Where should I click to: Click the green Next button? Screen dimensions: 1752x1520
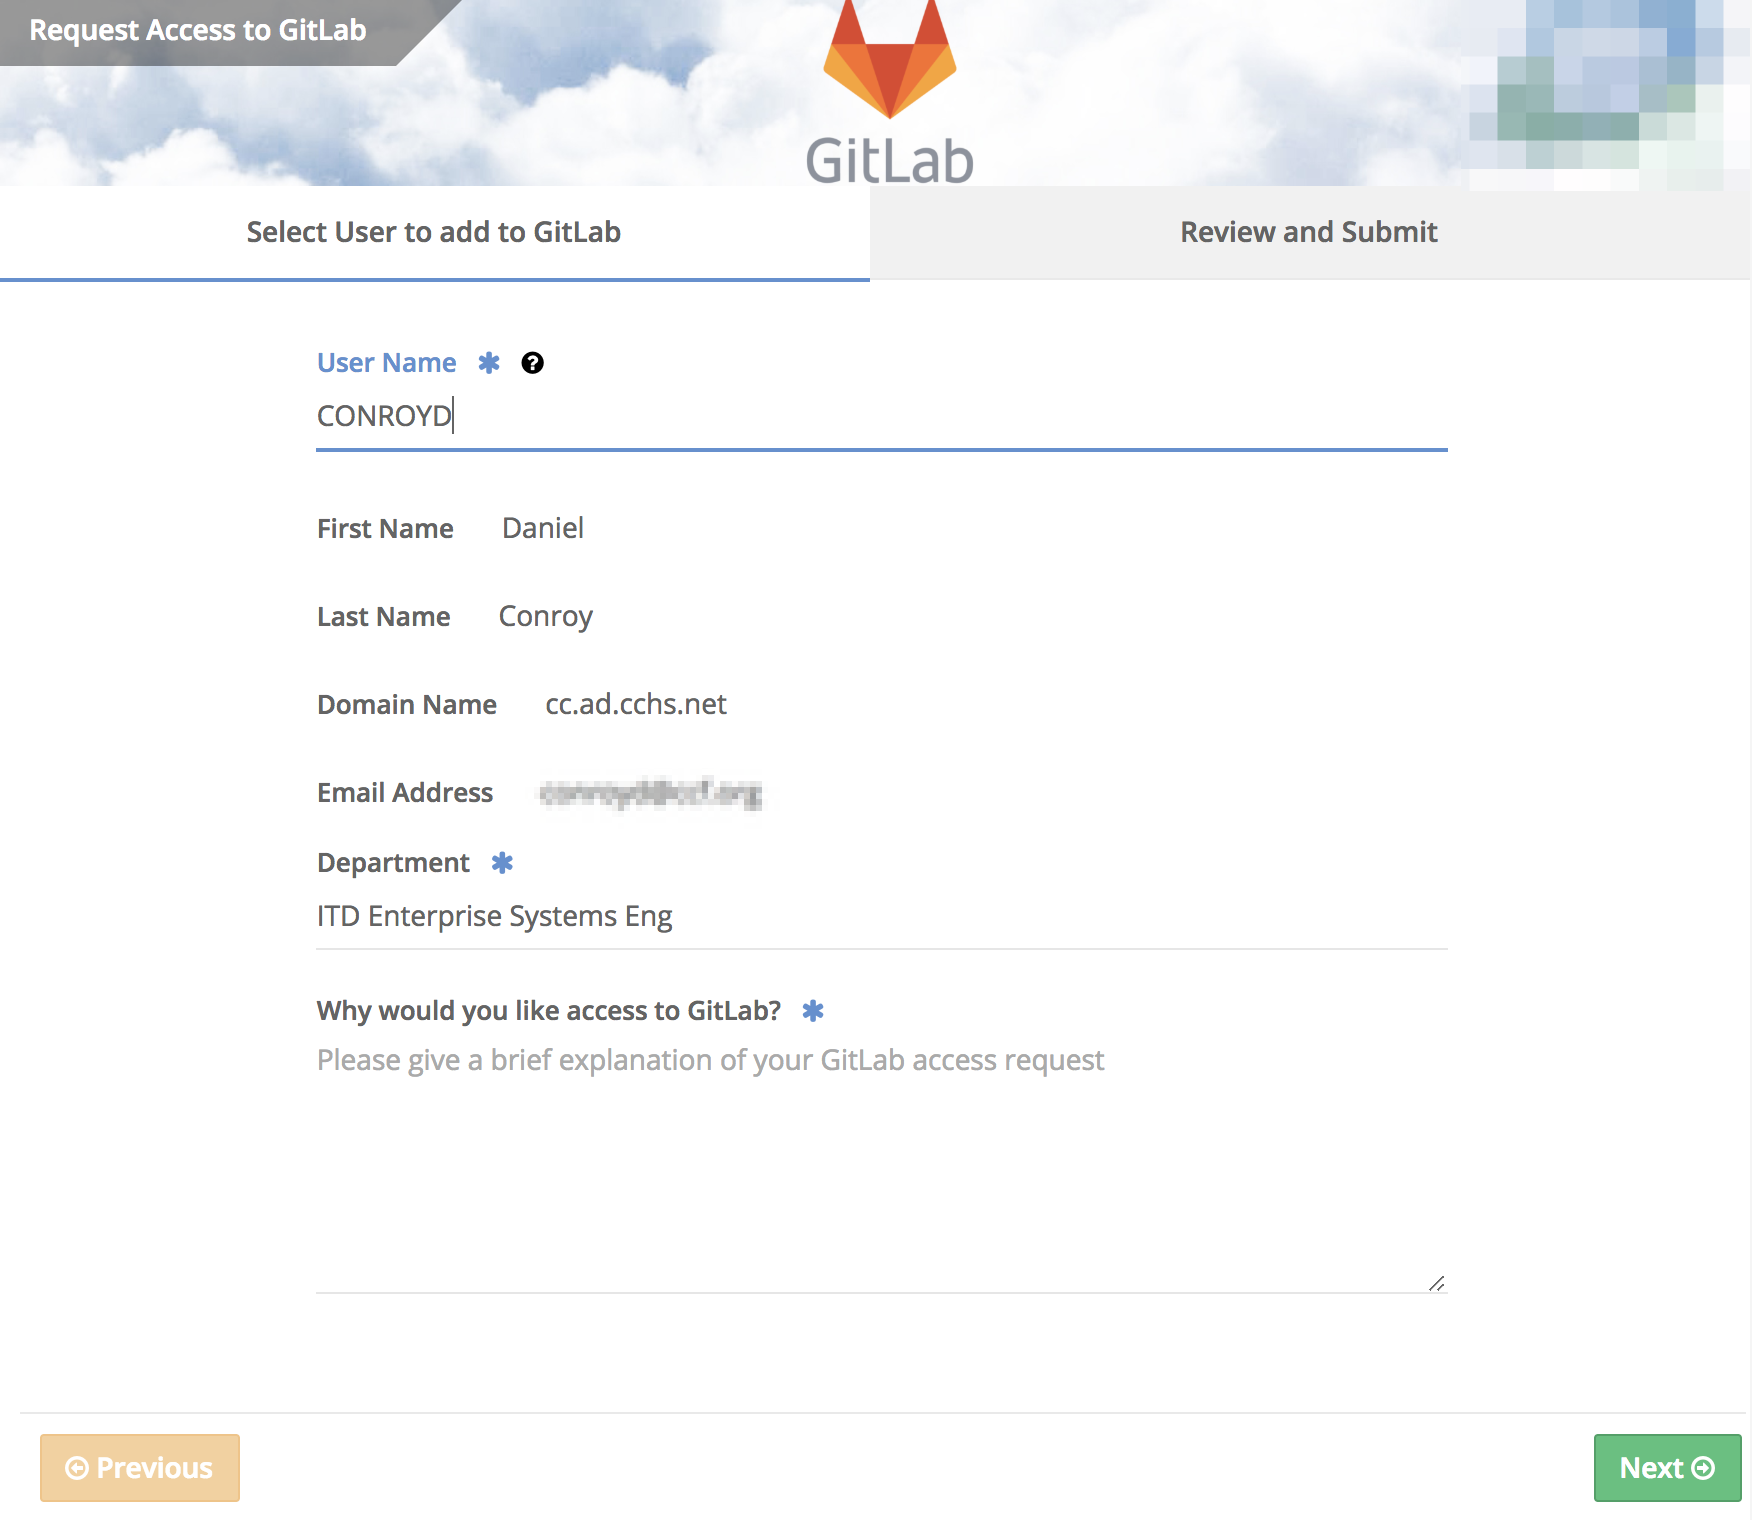pos(1667,1467)
